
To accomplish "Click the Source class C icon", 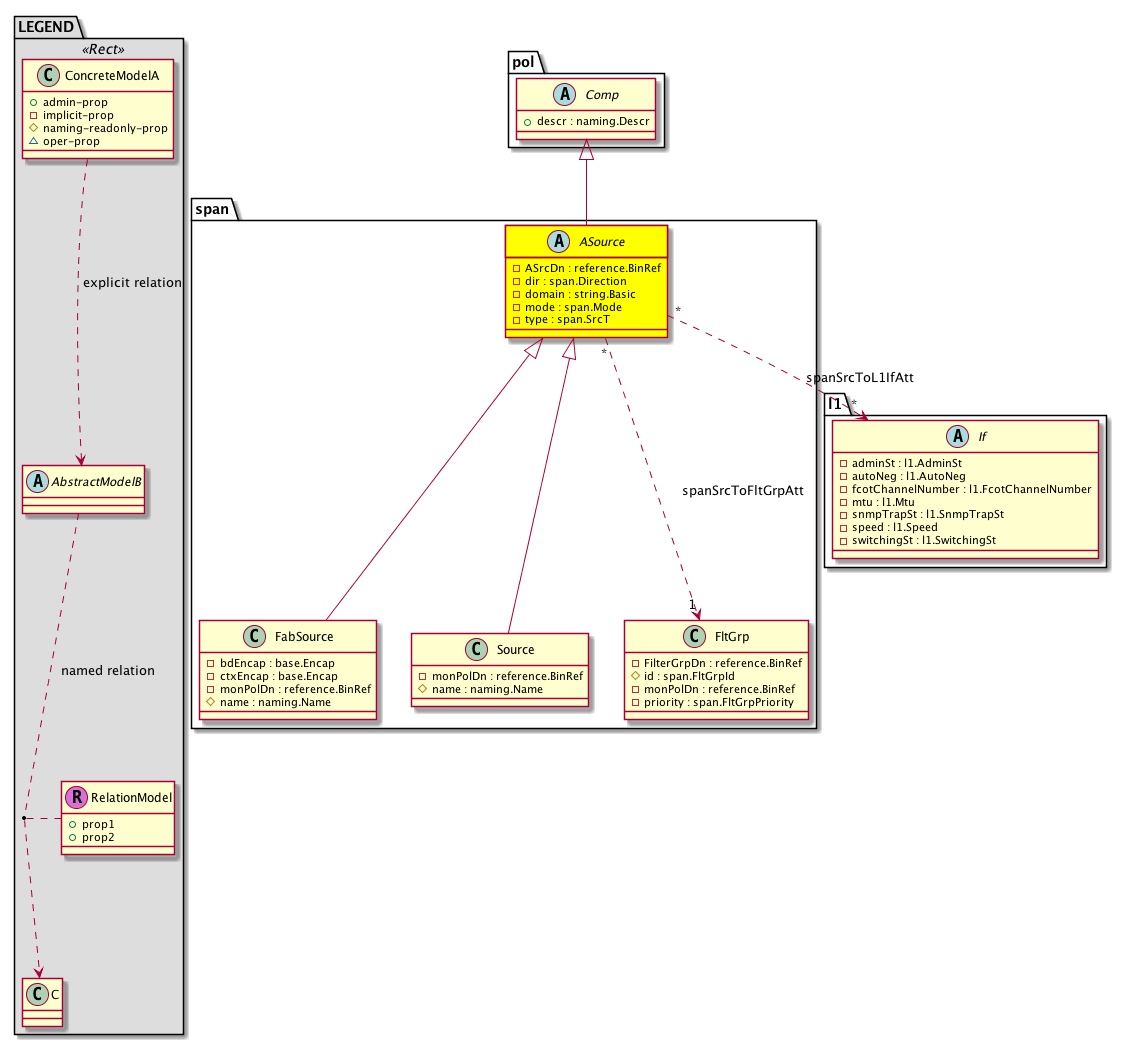I will (x=476, y=649).
